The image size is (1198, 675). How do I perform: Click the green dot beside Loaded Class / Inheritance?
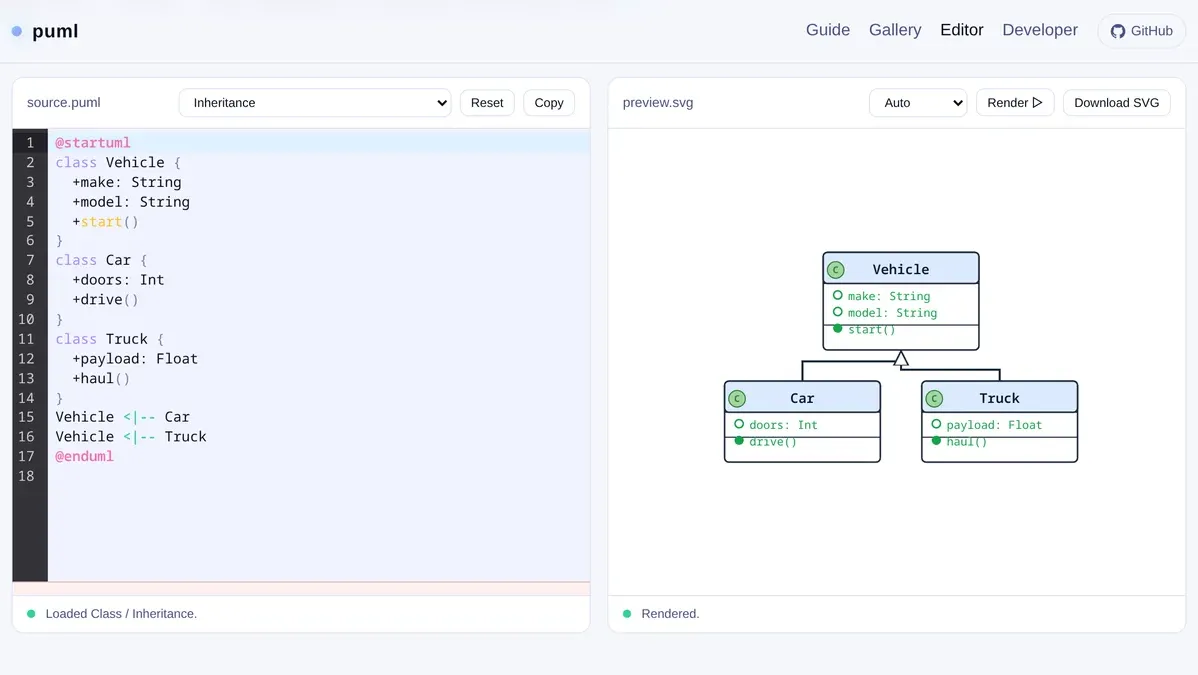click(x=31, y=614)
